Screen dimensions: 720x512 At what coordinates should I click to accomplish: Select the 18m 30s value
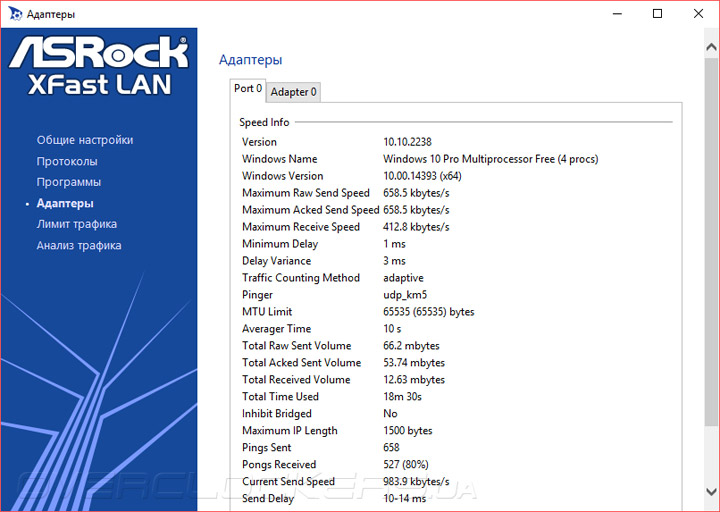tap(402, 397)
